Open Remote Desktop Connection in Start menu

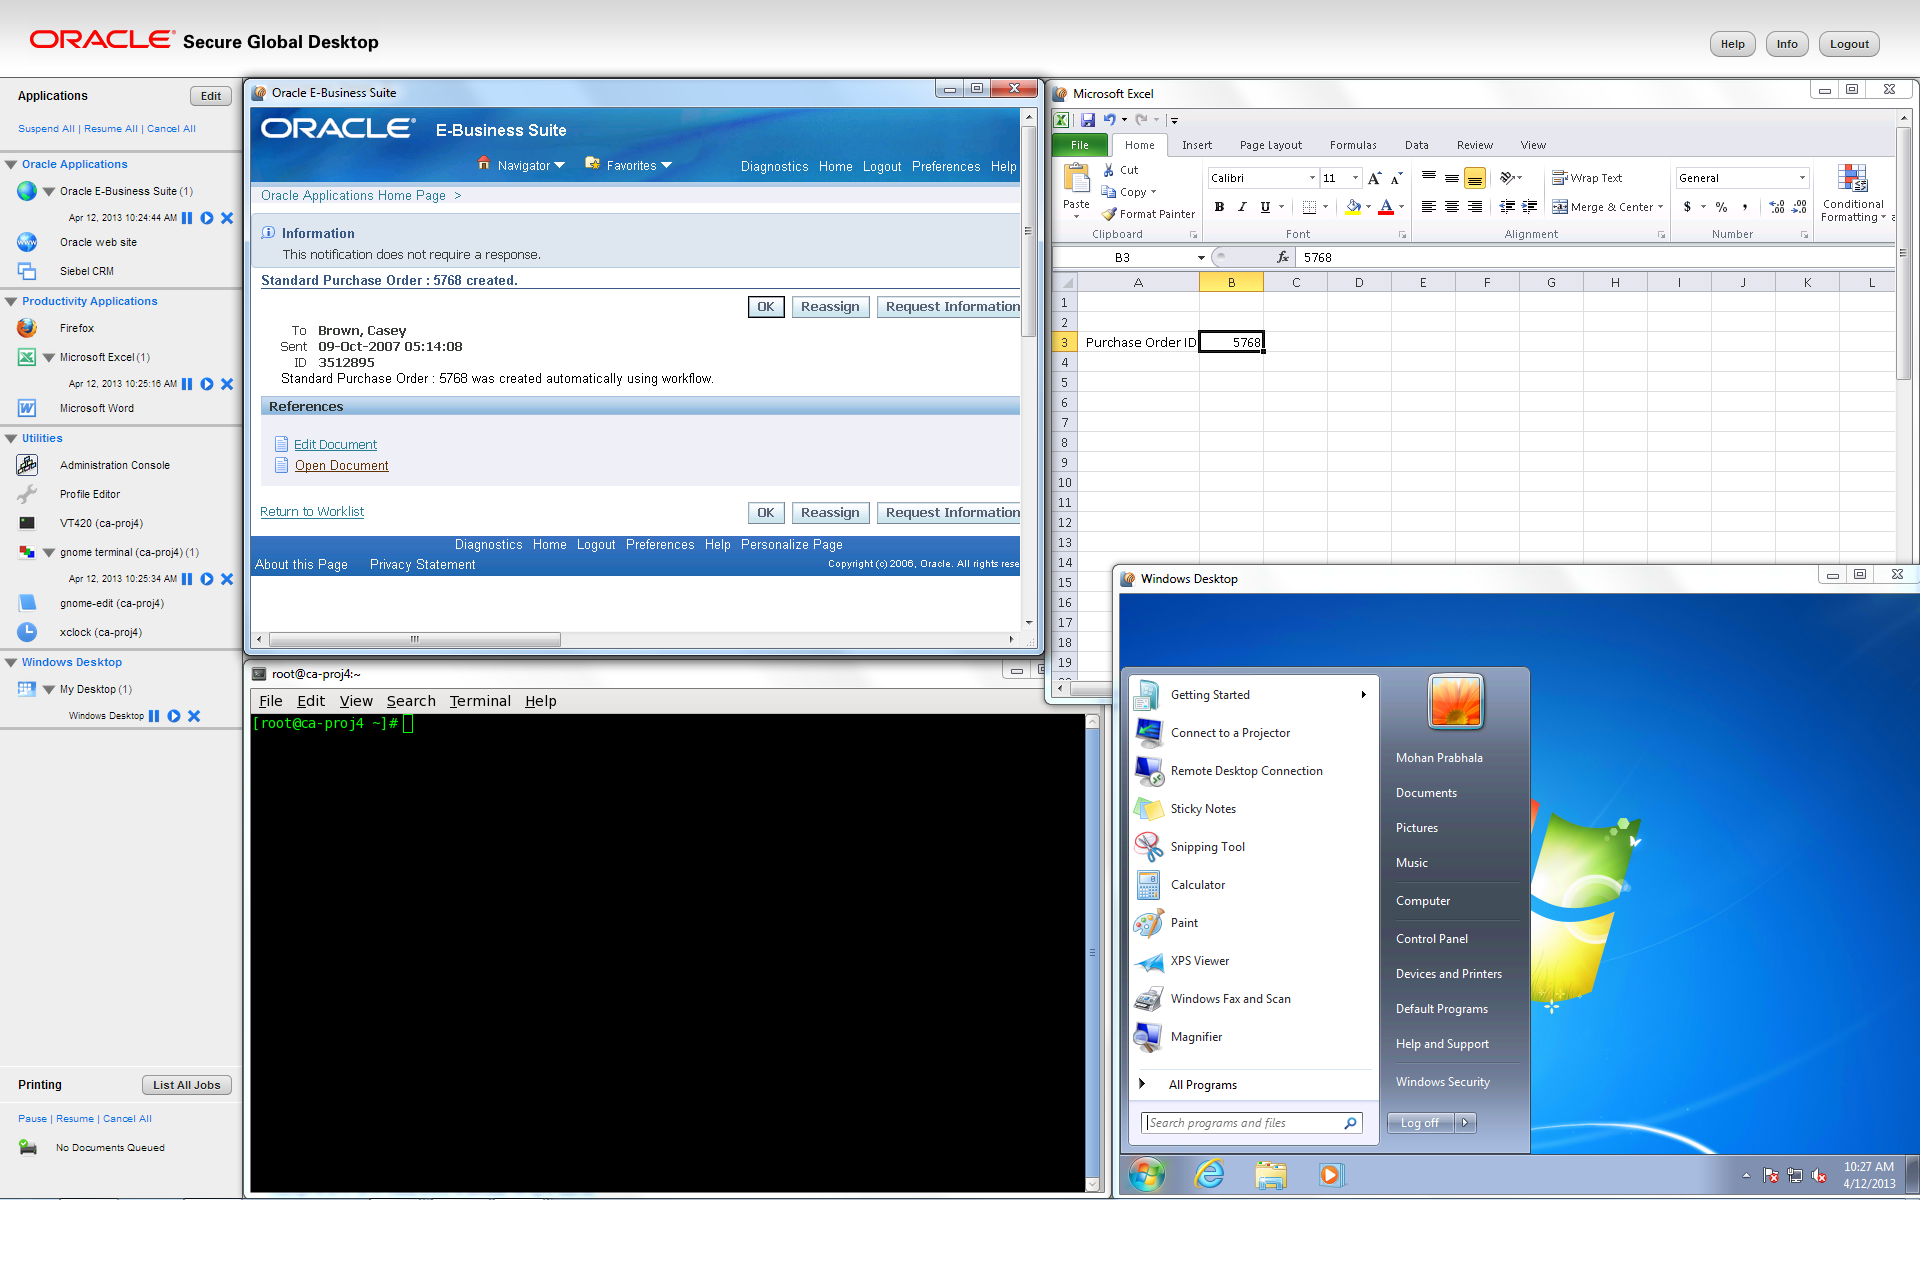pos(1246,771)
